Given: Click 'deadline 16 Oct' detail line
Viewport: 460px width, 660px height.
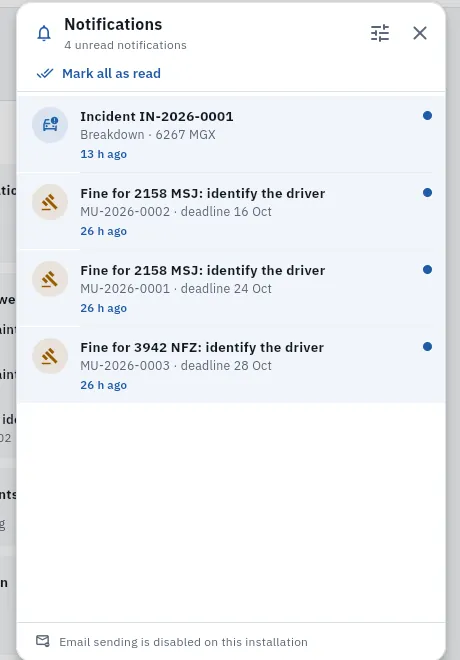Looking at the screenshot, I should click(176, 212).
